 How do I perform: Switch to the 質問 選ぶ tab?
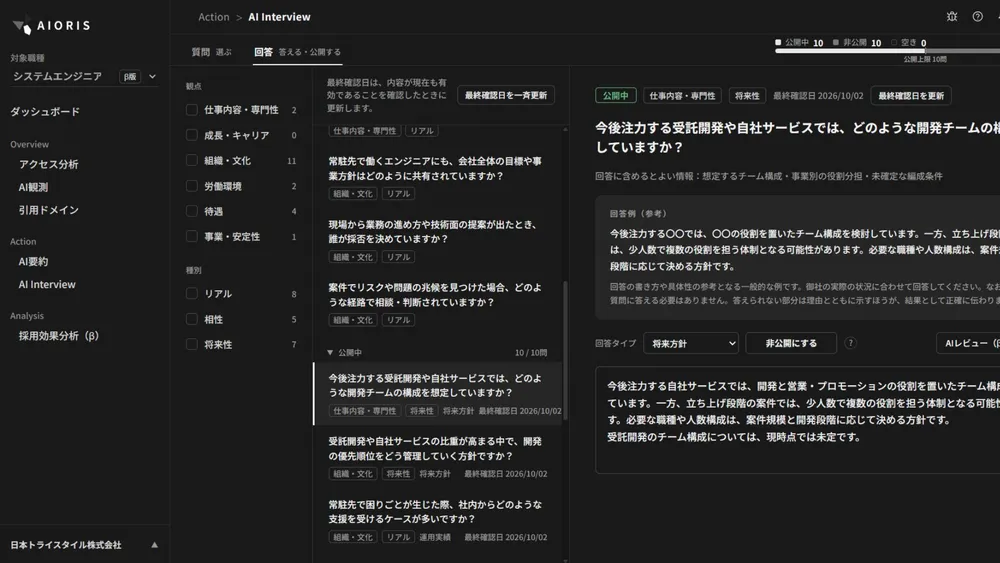(211, 52)
